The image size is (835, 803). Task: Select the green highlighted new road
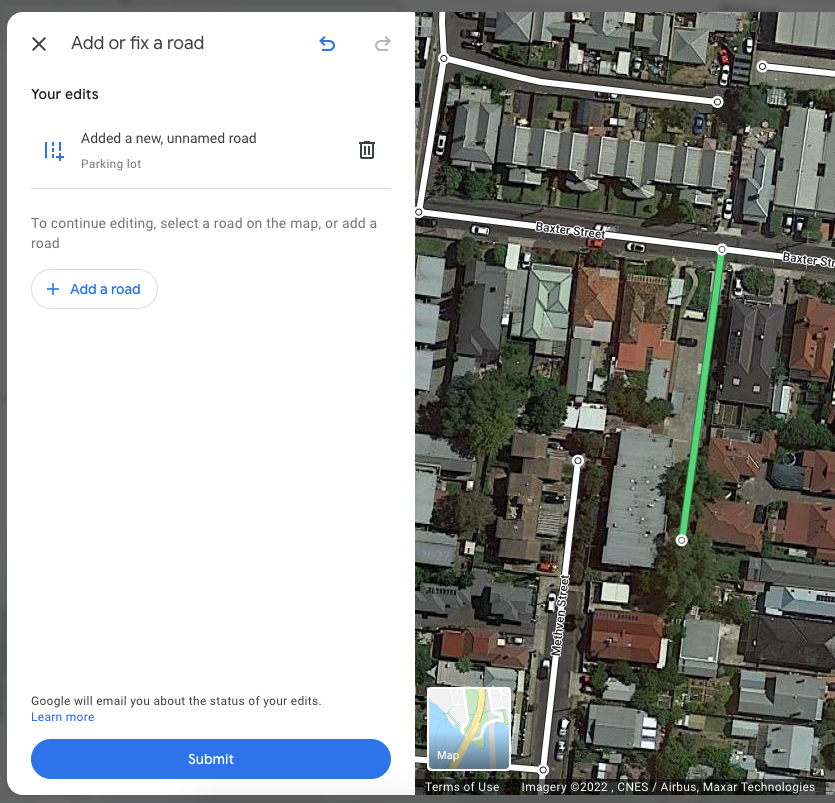(702, 394)
